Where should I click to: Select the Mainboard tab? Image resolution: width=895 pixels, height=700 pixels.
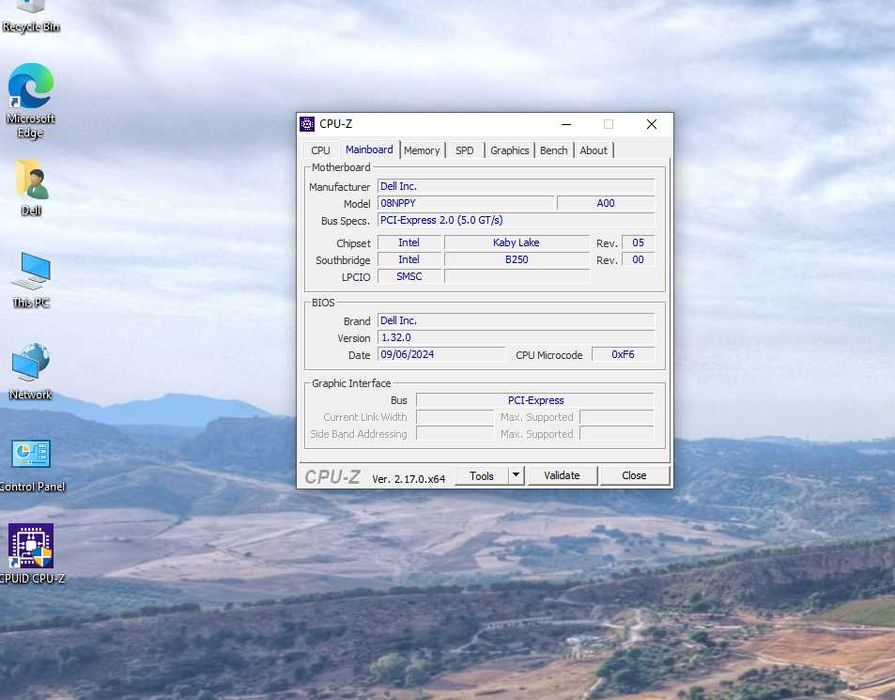pyautogui.click(x=369, y=150)
